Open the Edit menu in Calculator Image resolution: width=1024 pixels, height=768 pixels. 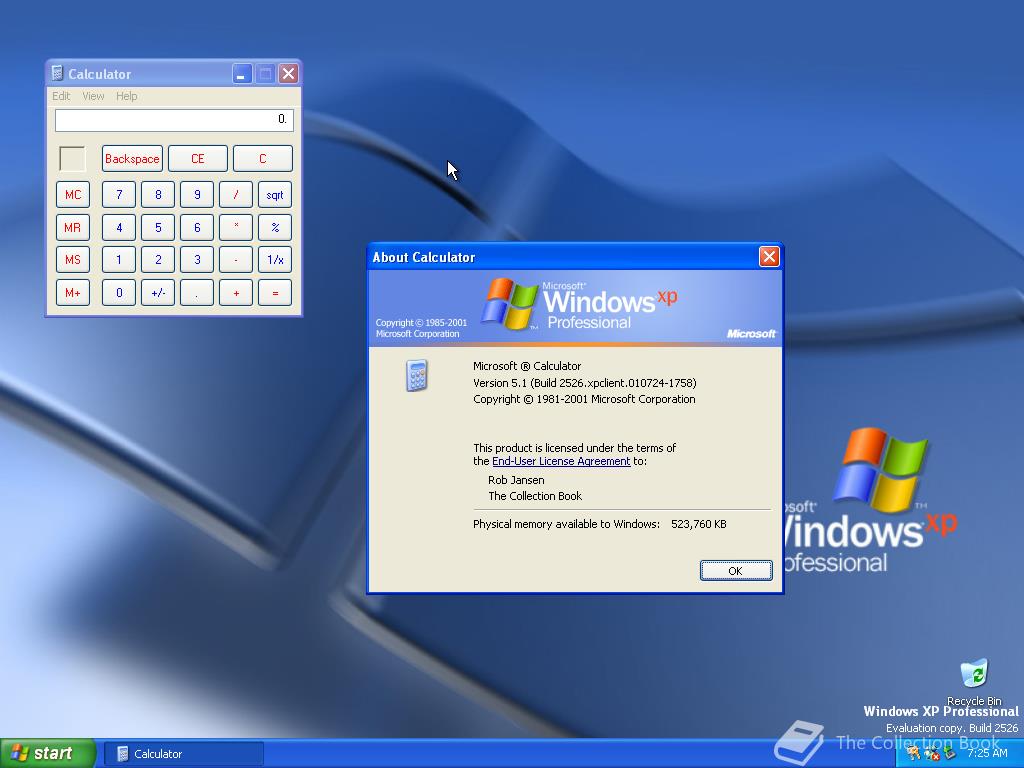coord(61,96)
